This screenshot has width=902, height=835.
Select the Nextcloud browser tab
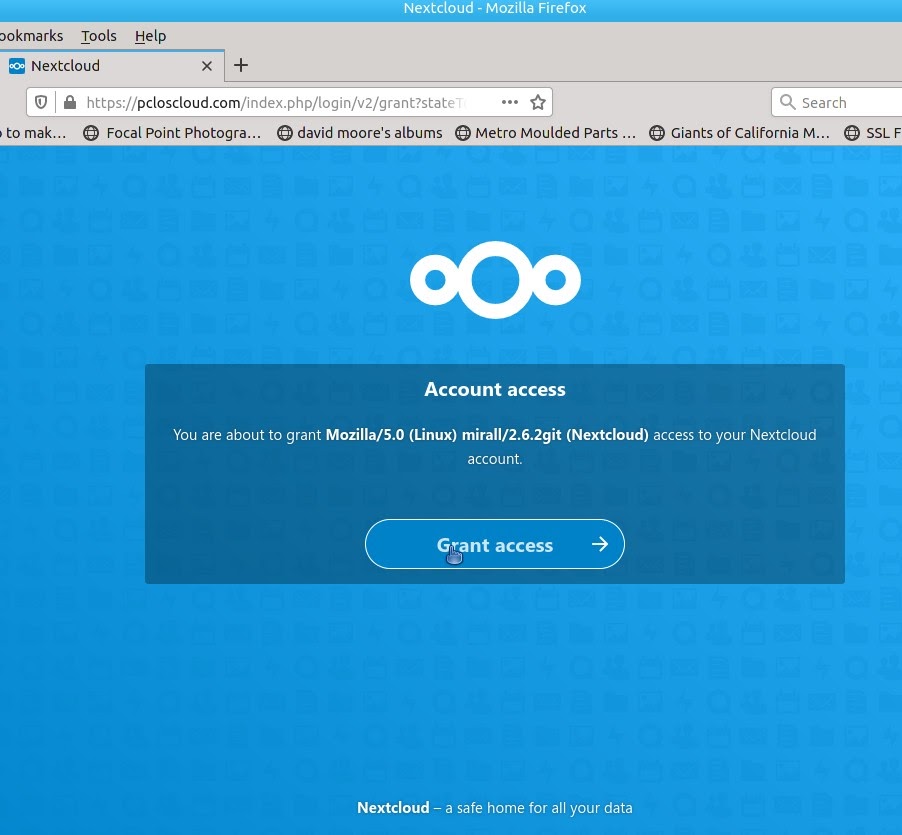[x=112, y=66]
